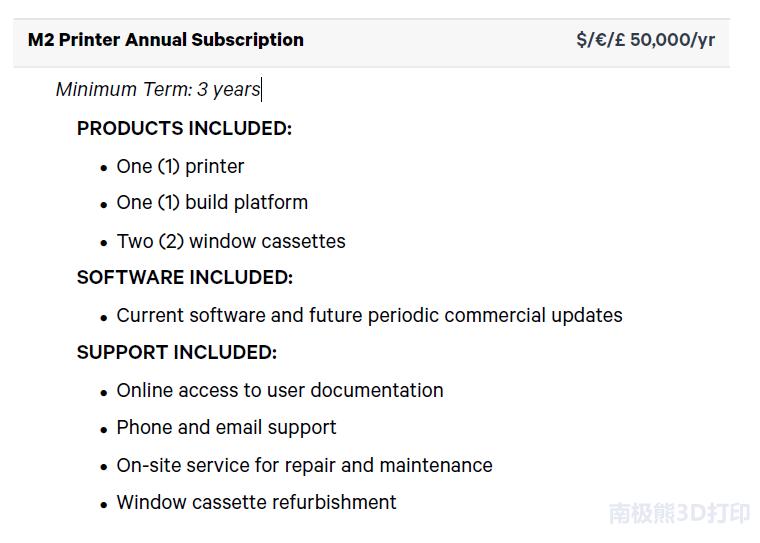Click On-site service for repair and maintenance
The image size is (760, 543).
tap(304, 465)
